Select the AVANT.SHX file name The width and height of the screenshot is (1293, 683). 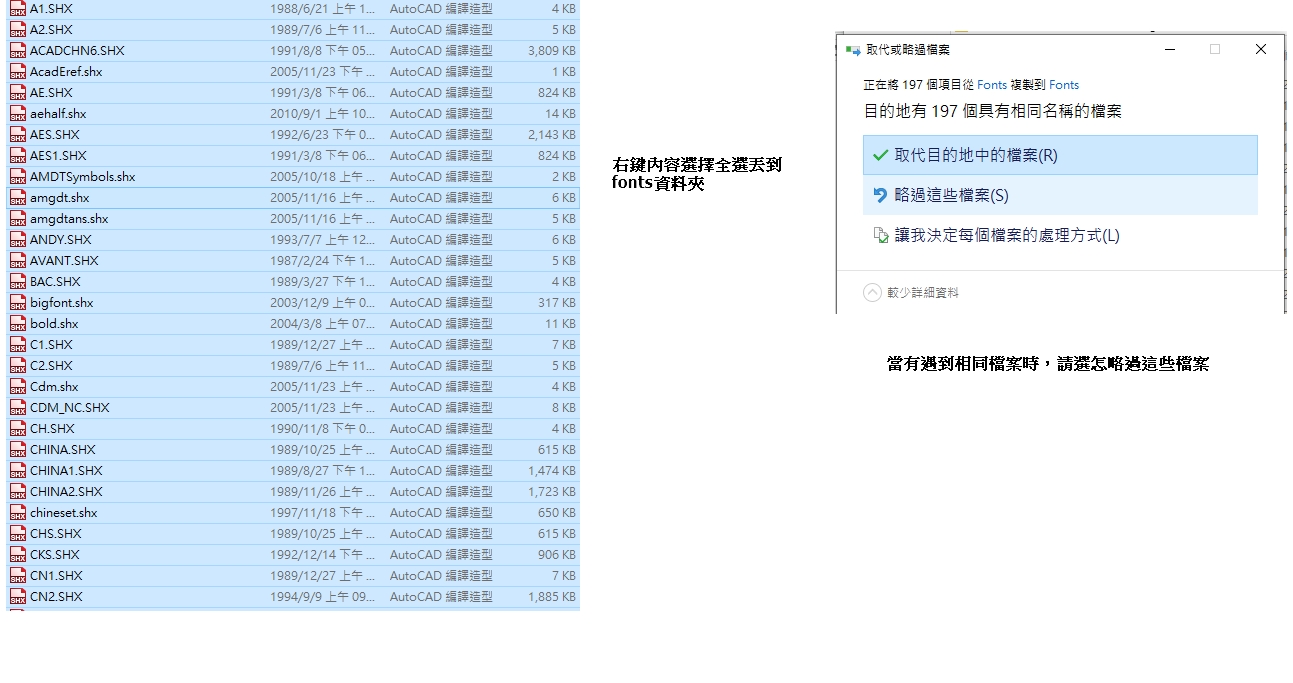tap(64, 260)
